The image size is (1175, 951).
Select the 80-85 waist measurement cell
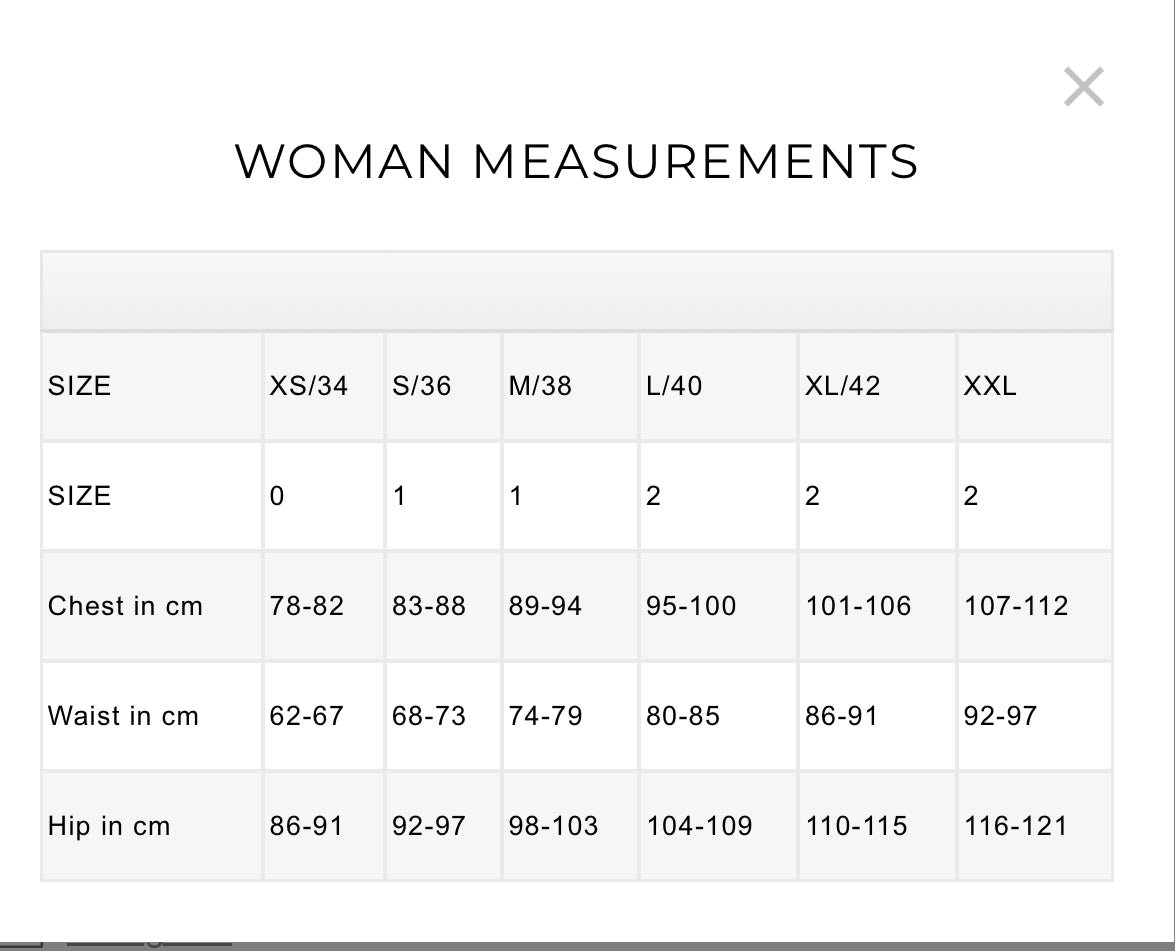[x=683, y=716]
